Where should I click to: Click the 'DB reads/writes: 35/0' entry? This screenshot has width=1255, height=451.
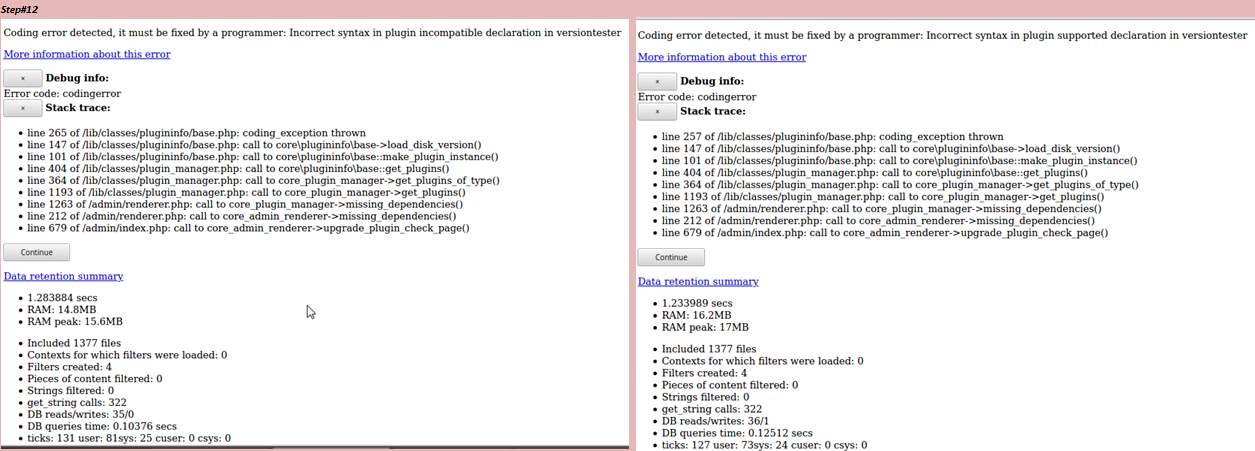pyautogui.click(x=81, y=414)
